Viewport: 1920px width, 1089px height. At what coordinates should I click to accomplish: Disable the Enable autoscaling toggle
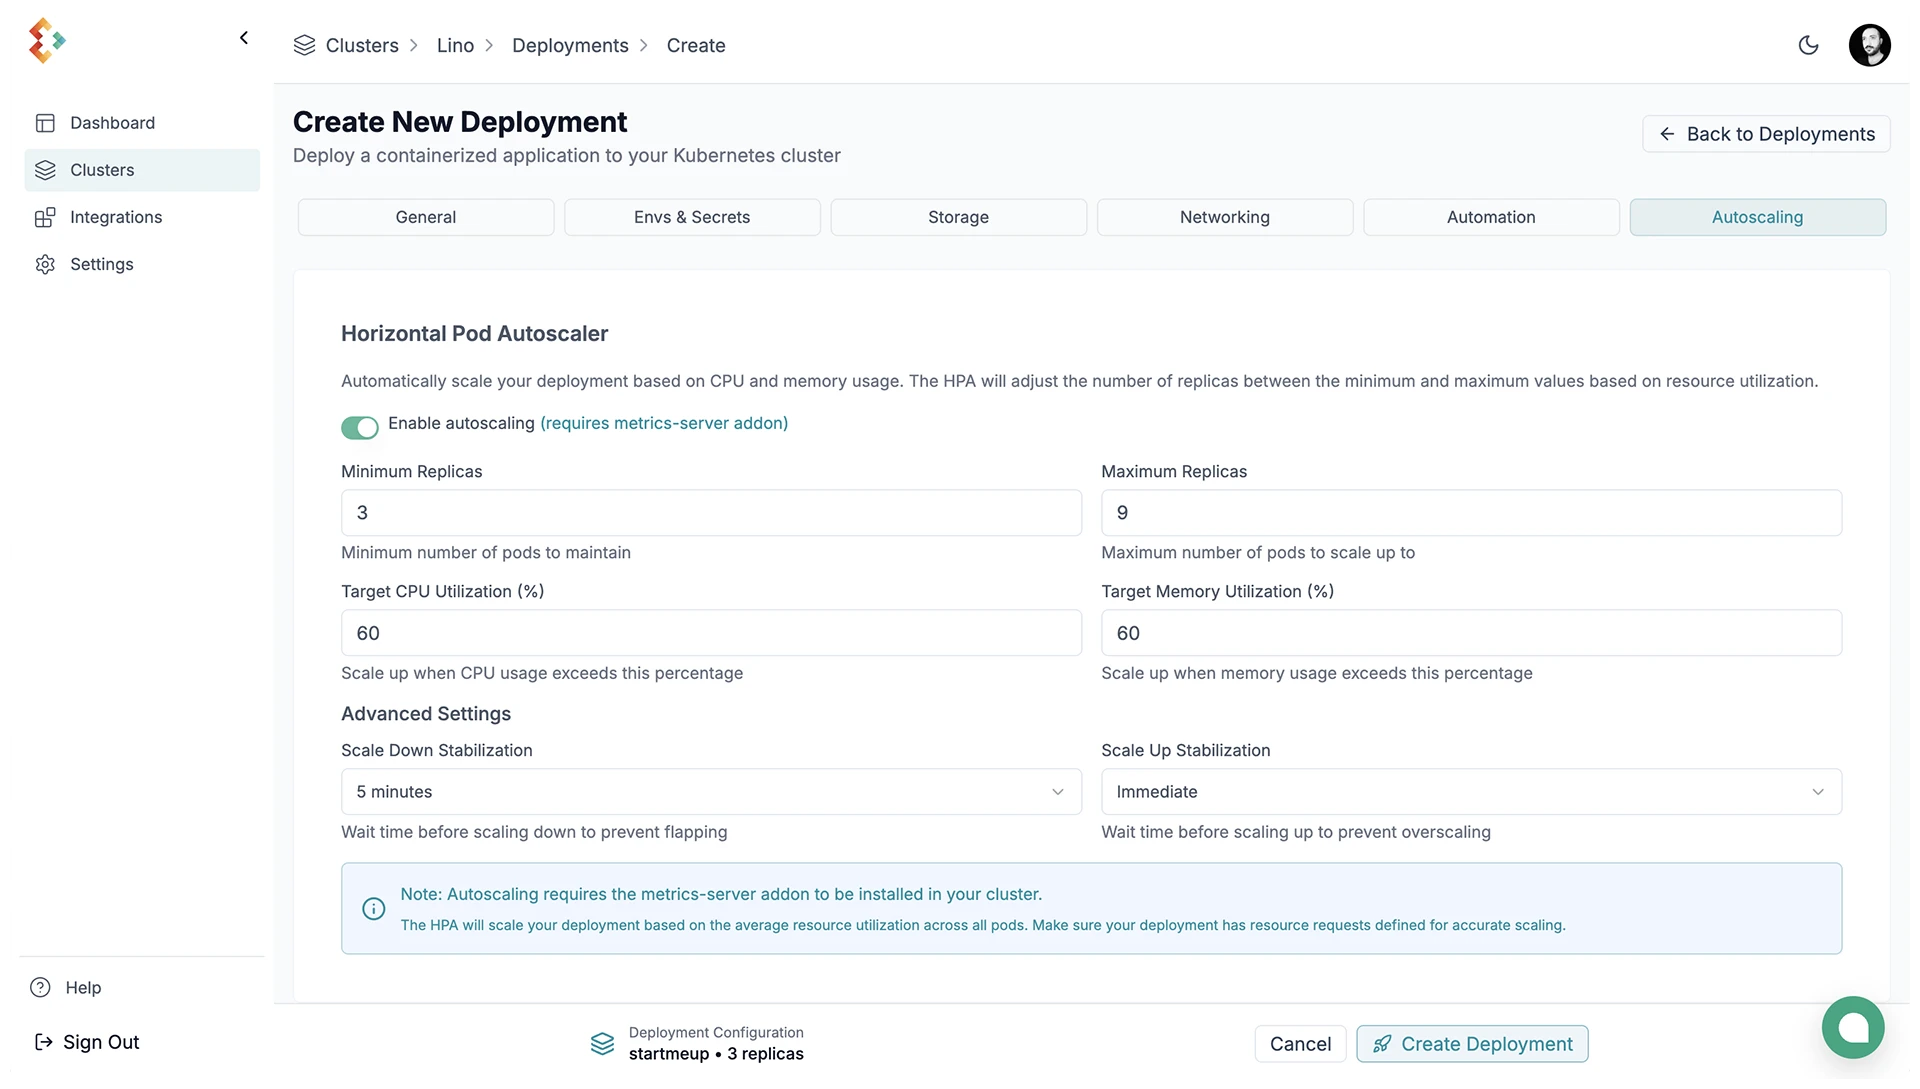[360, 427]
